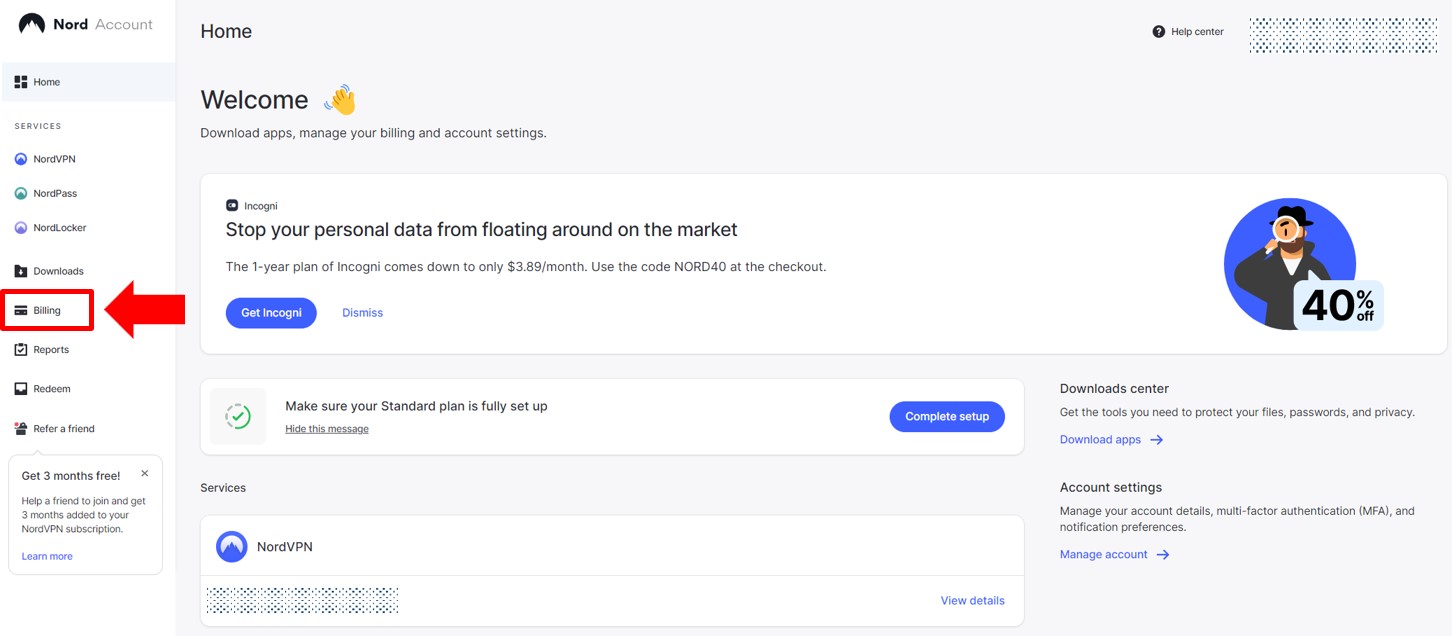
Task: Click Learn more in the referral card
Action: (46, 555)
